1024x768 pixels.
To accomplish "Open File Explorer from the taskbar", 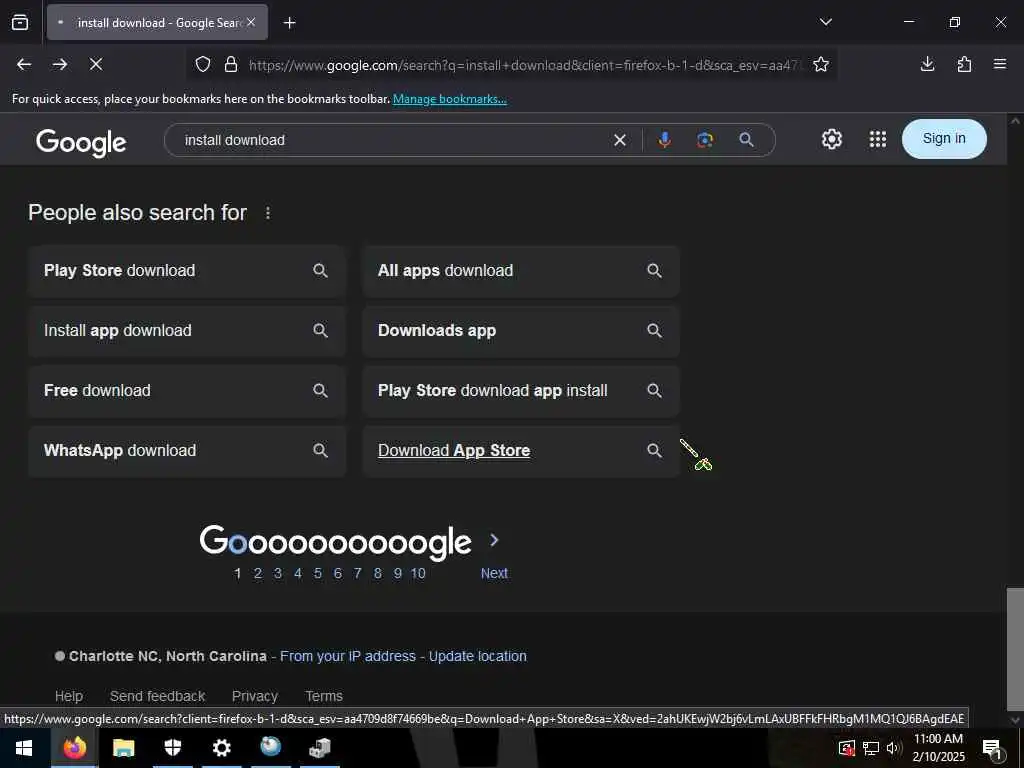I will [x=123, y=748].
